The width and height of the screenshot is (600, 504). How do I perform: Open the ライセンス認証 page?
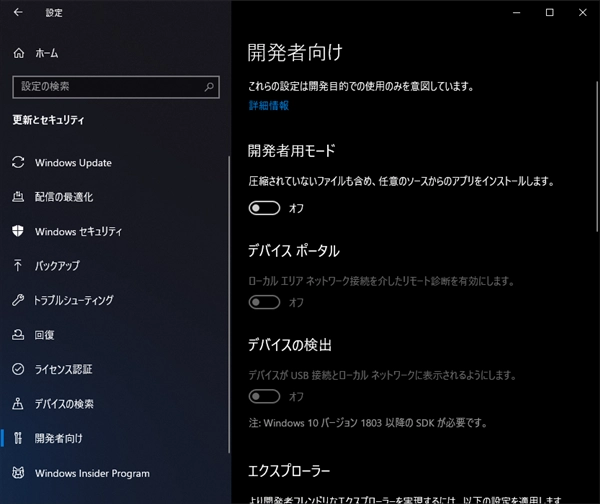click(x=114, y=369)
